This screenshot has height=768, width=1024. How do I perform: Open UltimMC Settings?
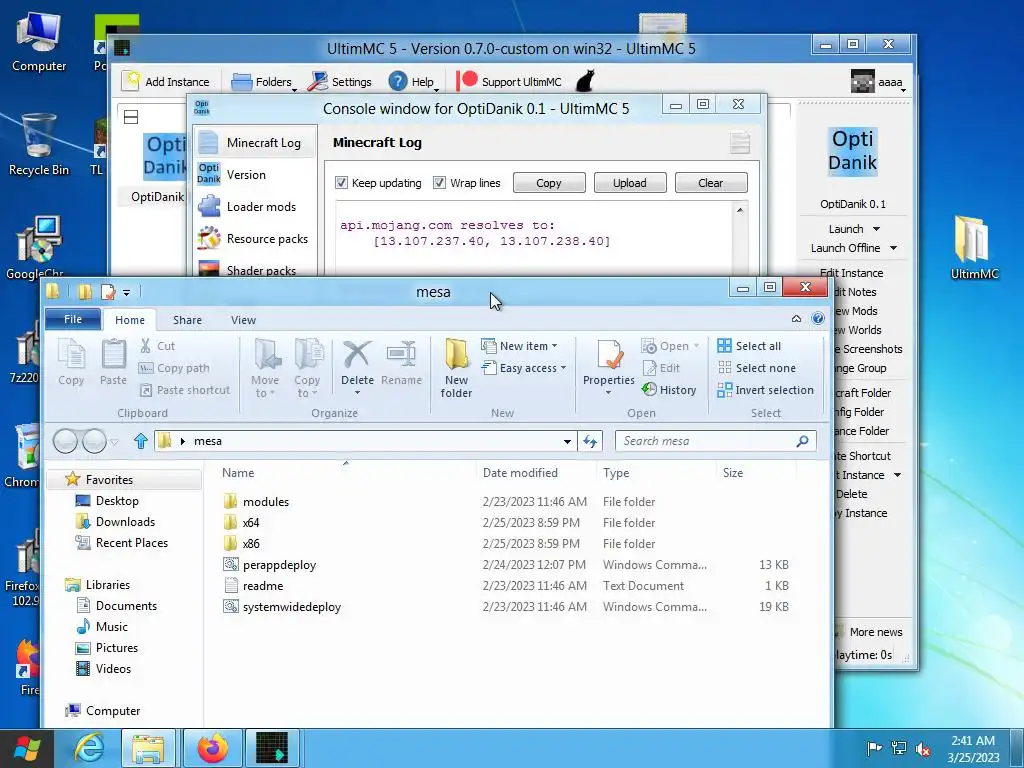340,82
